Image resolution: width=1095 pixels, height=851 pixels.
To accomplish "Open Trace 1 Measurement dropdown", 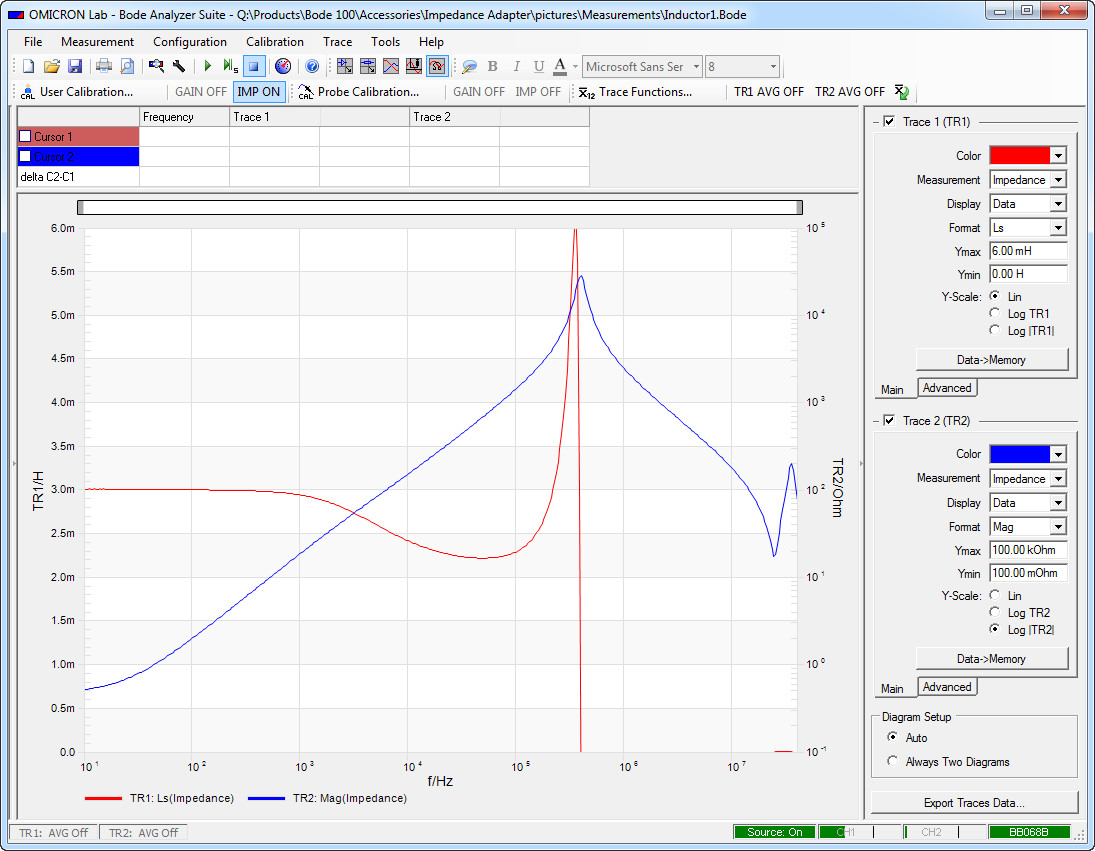I will tap(1058, 179).
